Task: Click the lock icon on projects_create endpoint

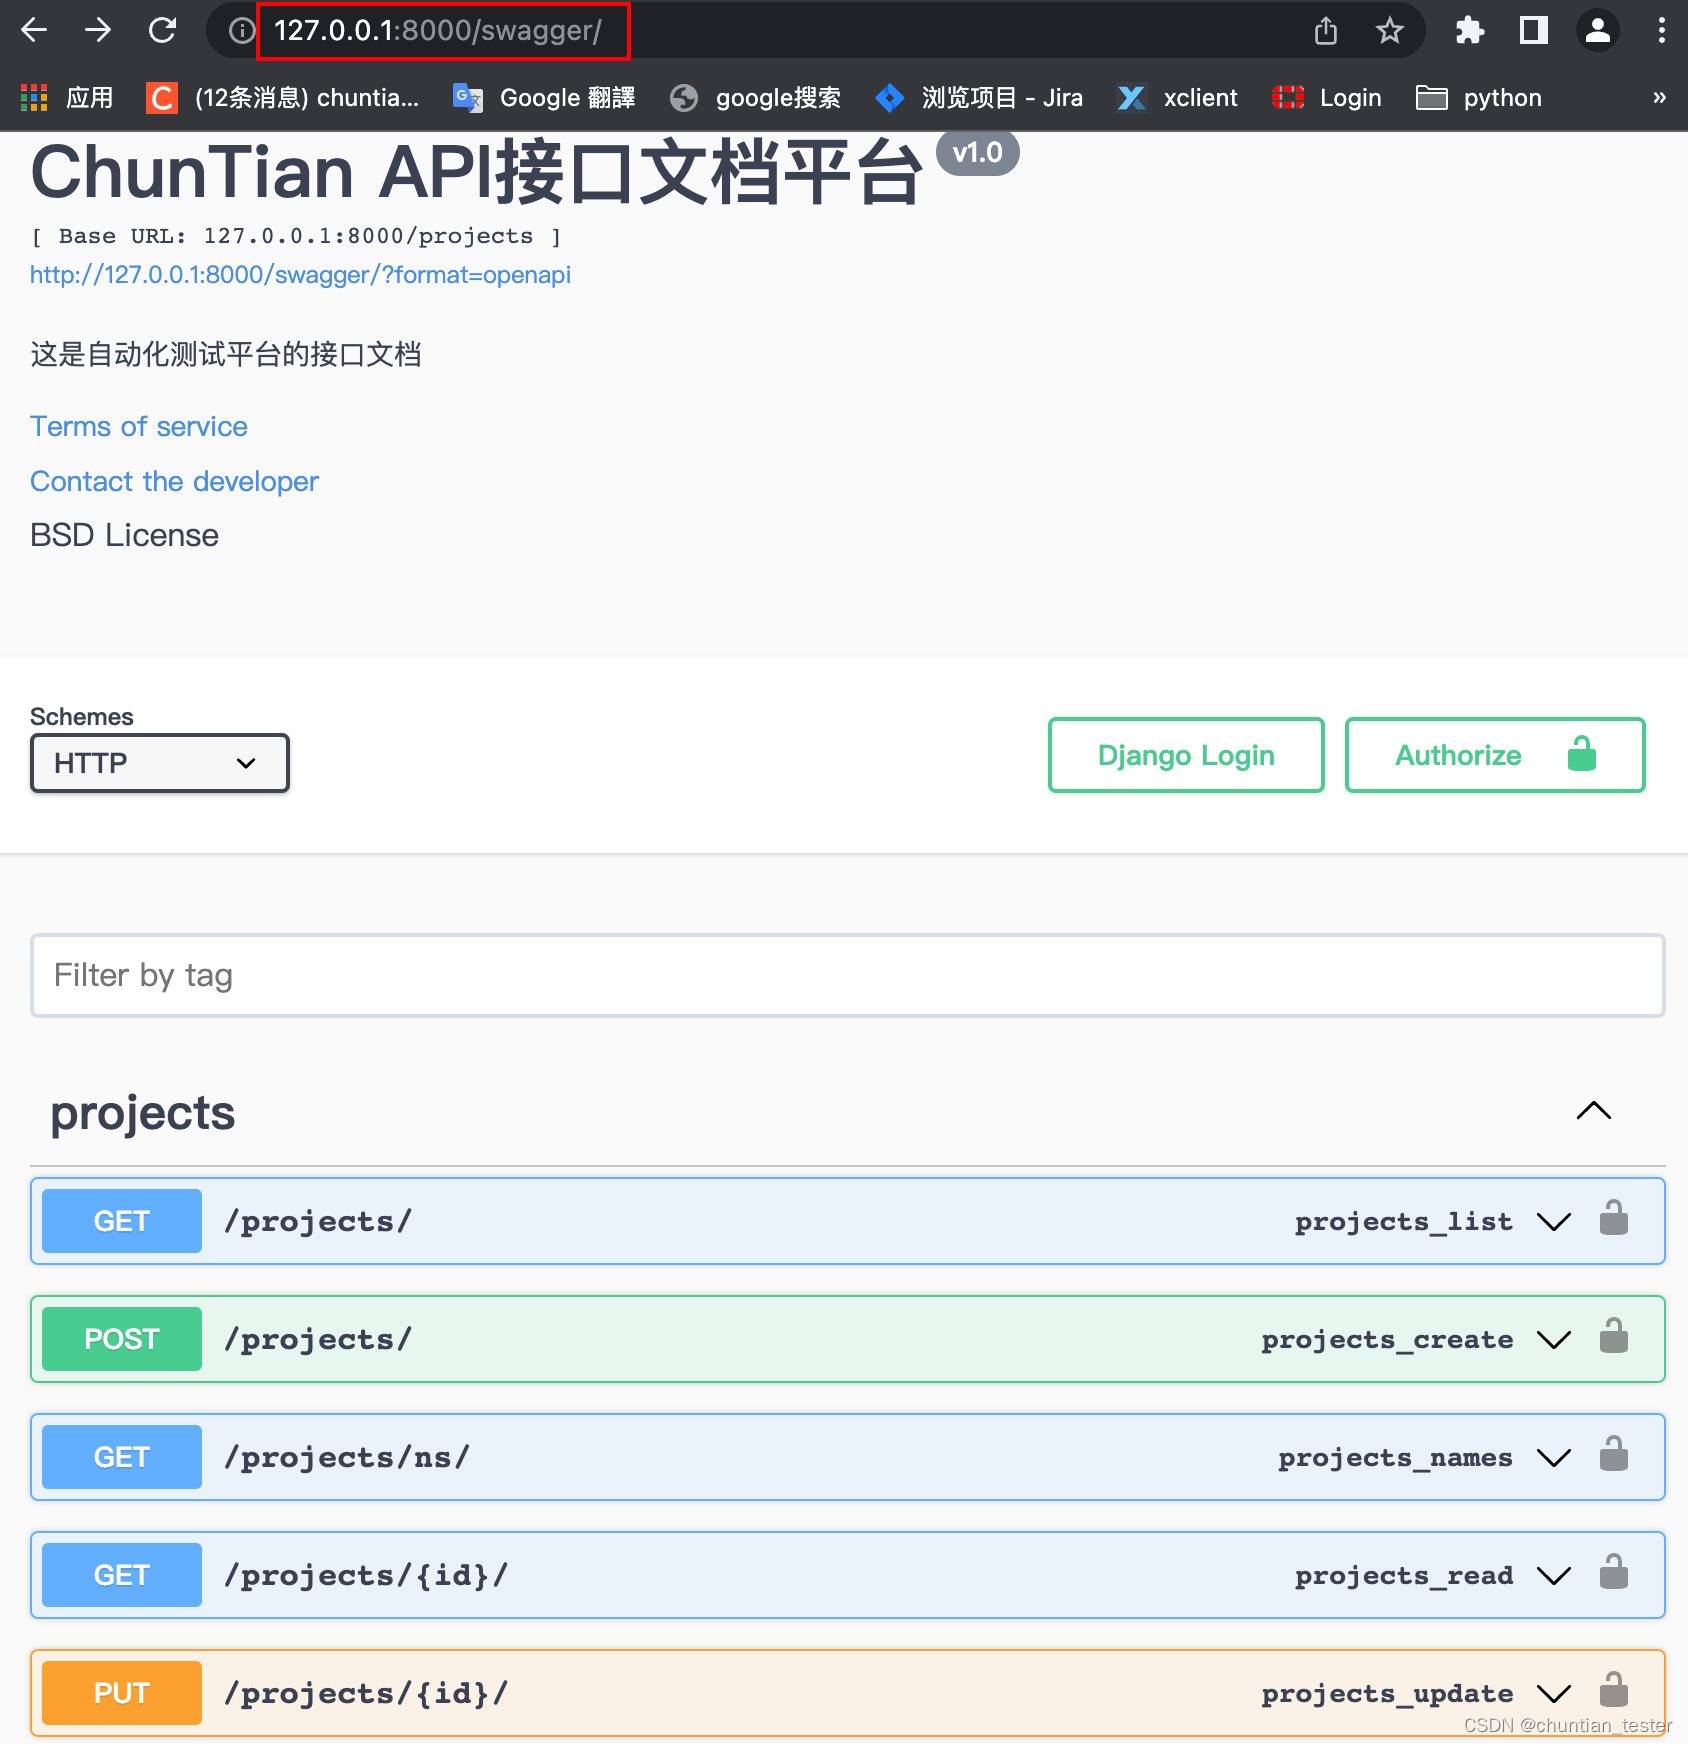Action: (1613, 1338)
